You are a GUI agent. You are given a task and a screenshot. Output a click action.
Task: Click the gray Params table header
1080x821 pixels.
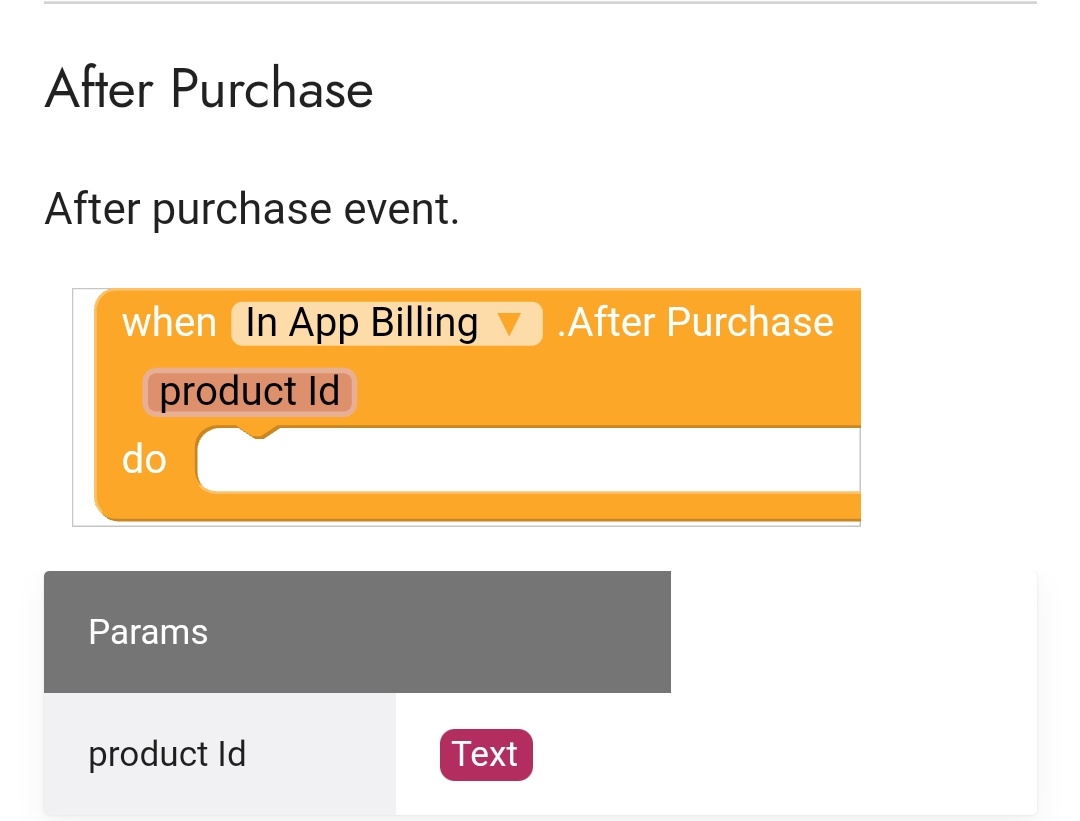tap(357, 632)
